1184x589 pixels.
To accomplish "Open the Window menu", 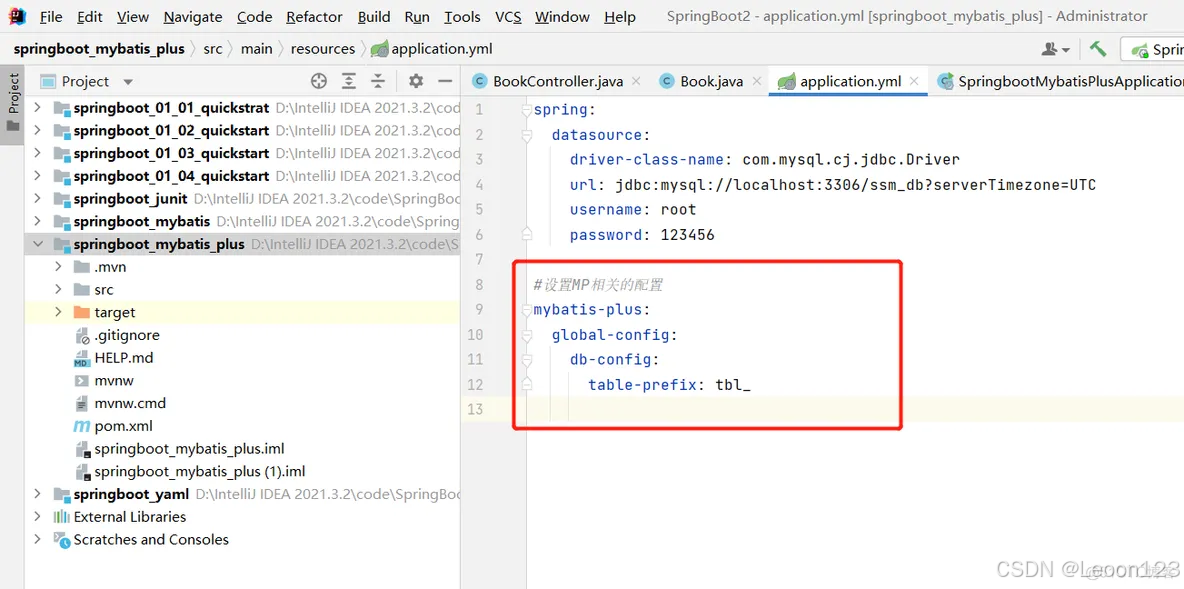I will pos(562,17).
